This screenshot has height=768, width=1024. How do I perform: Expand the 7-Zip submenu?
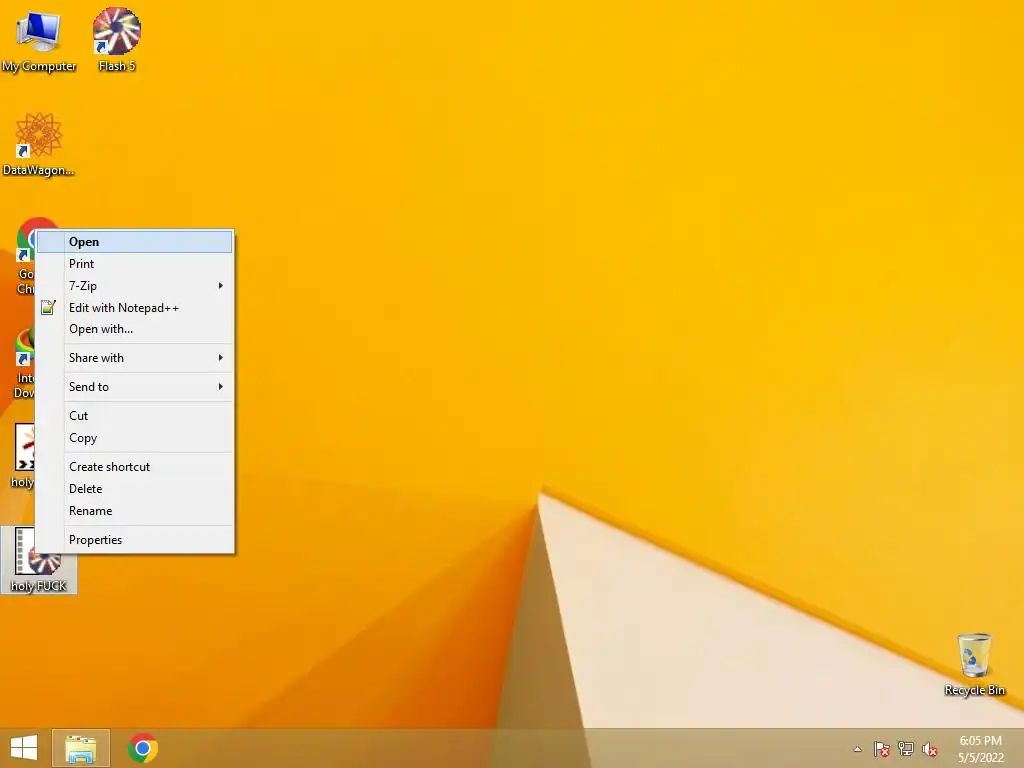(135, 285)
